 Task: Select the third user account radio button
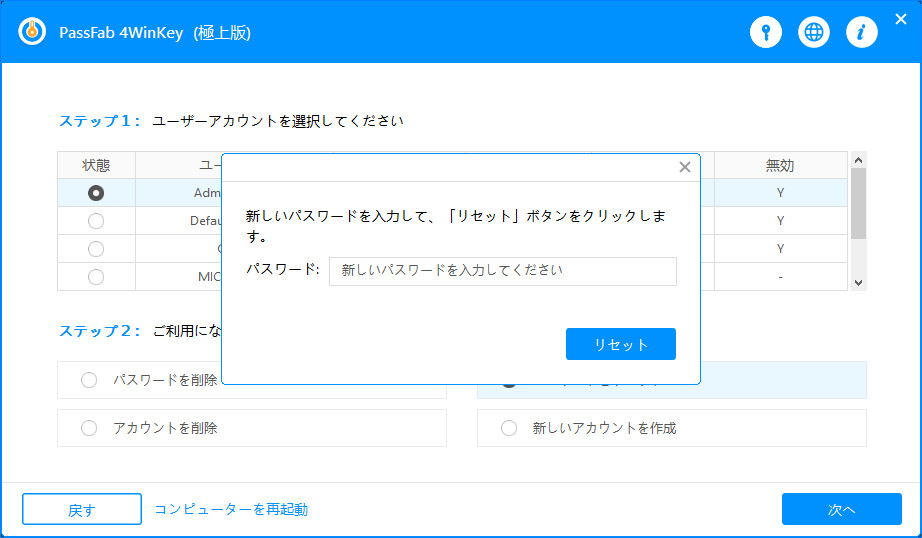coord(96,249)
